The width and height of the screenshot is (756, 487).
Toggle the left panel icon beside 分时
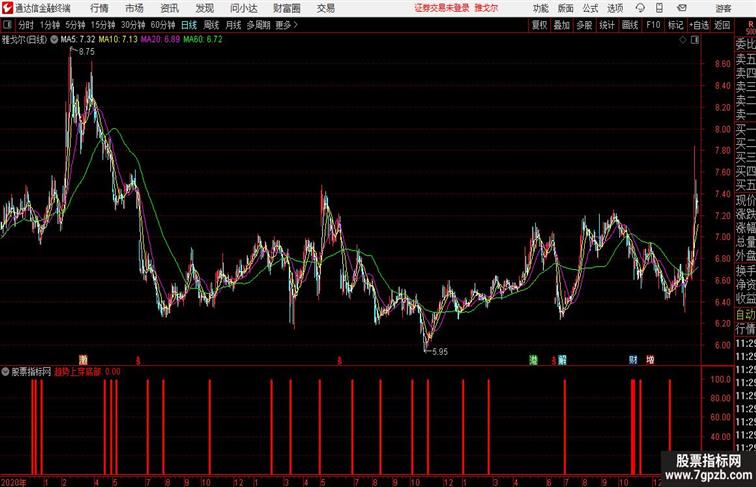tap(7, 24)
